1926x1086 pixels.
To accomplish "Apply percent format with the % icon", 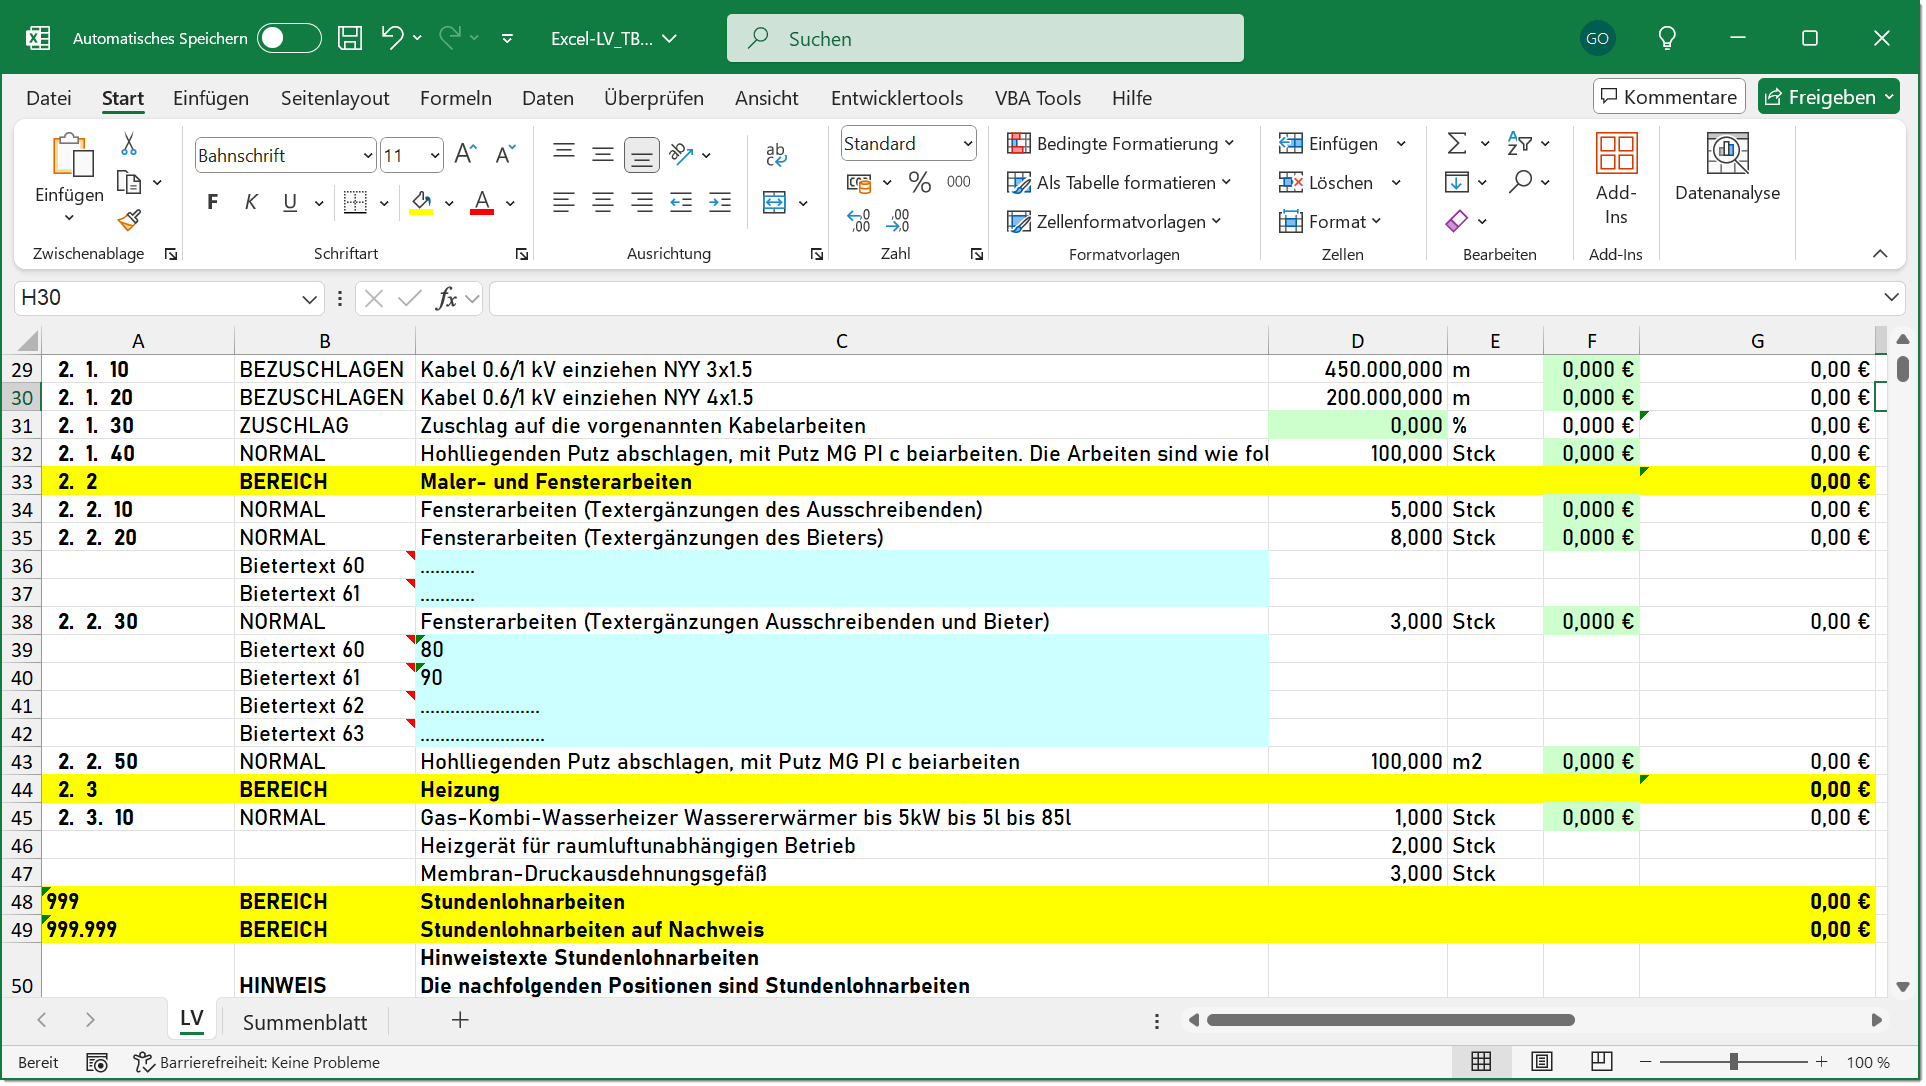I will pyautogui.click(x=919, y=182).
